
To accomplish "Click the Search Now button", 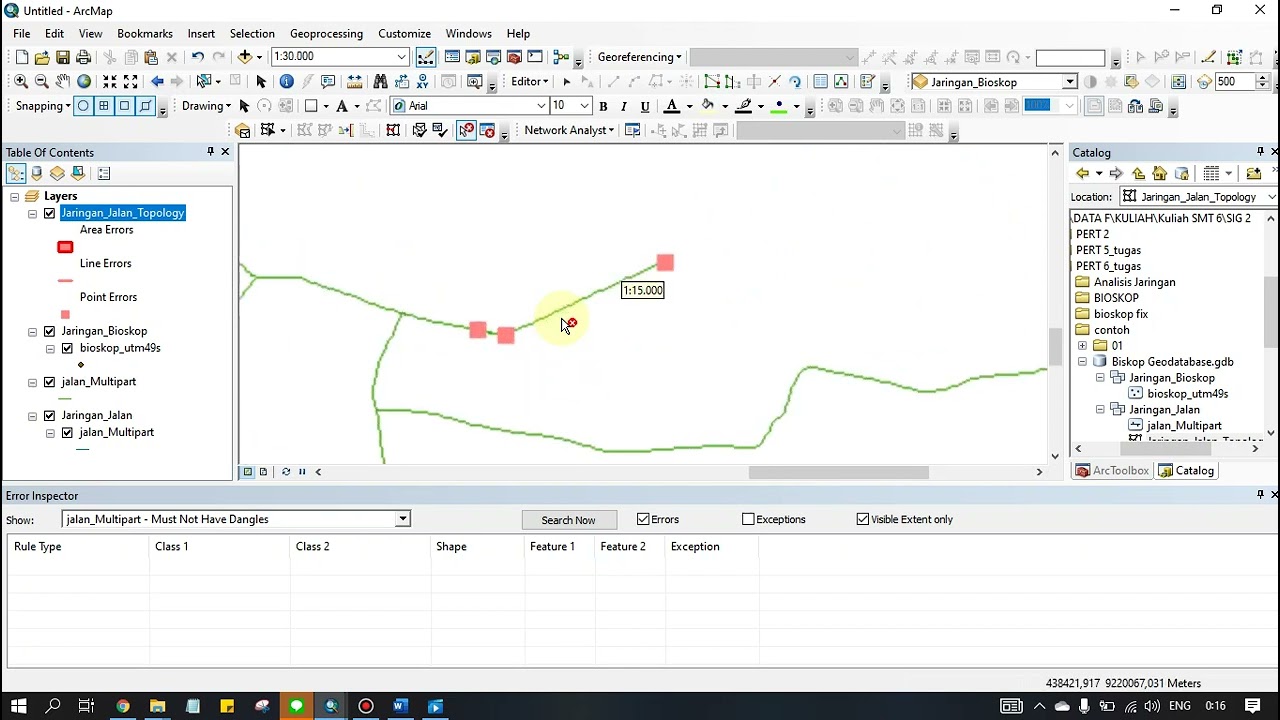I will (x=568, y=520).
